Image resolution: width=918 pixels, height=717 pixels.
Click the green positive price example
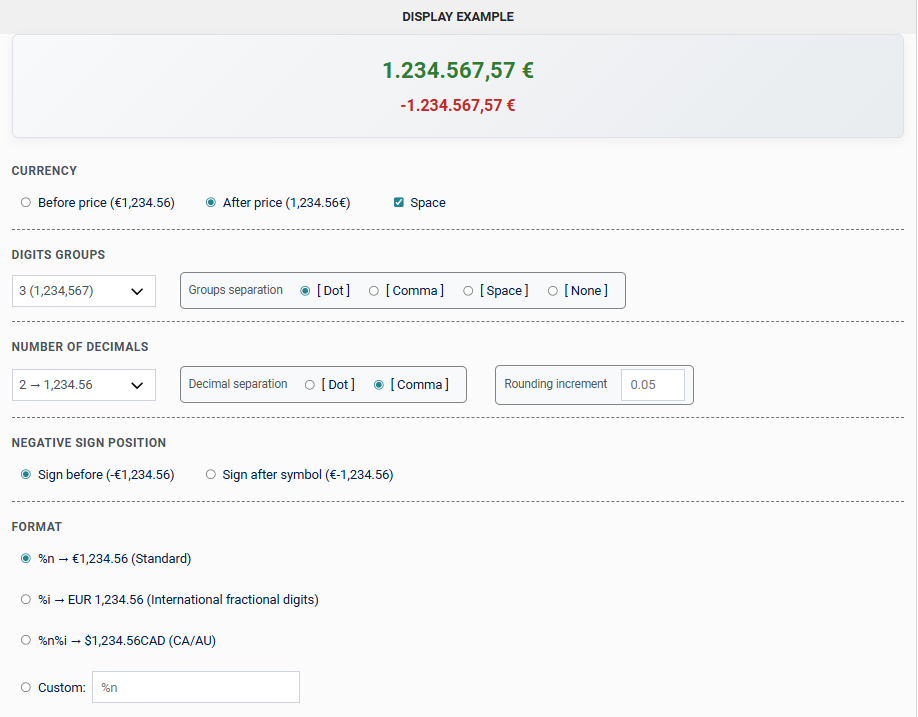(x=457, y=71)
